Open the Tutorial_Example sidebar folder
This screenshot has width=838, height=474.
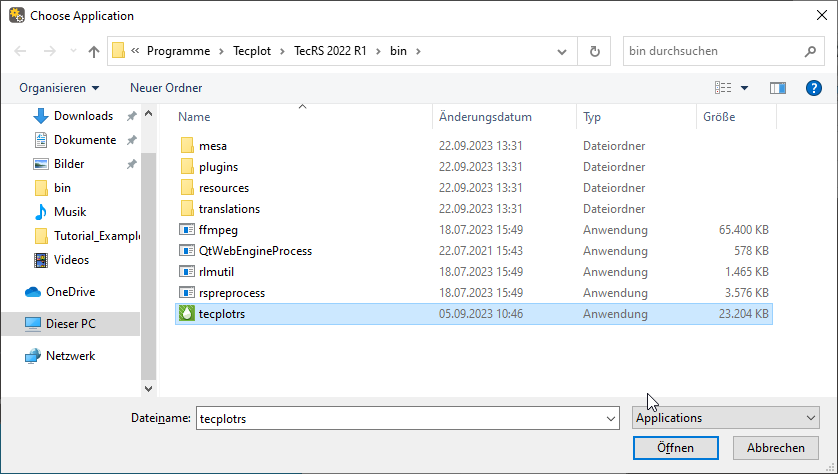(x=96, y=236)
